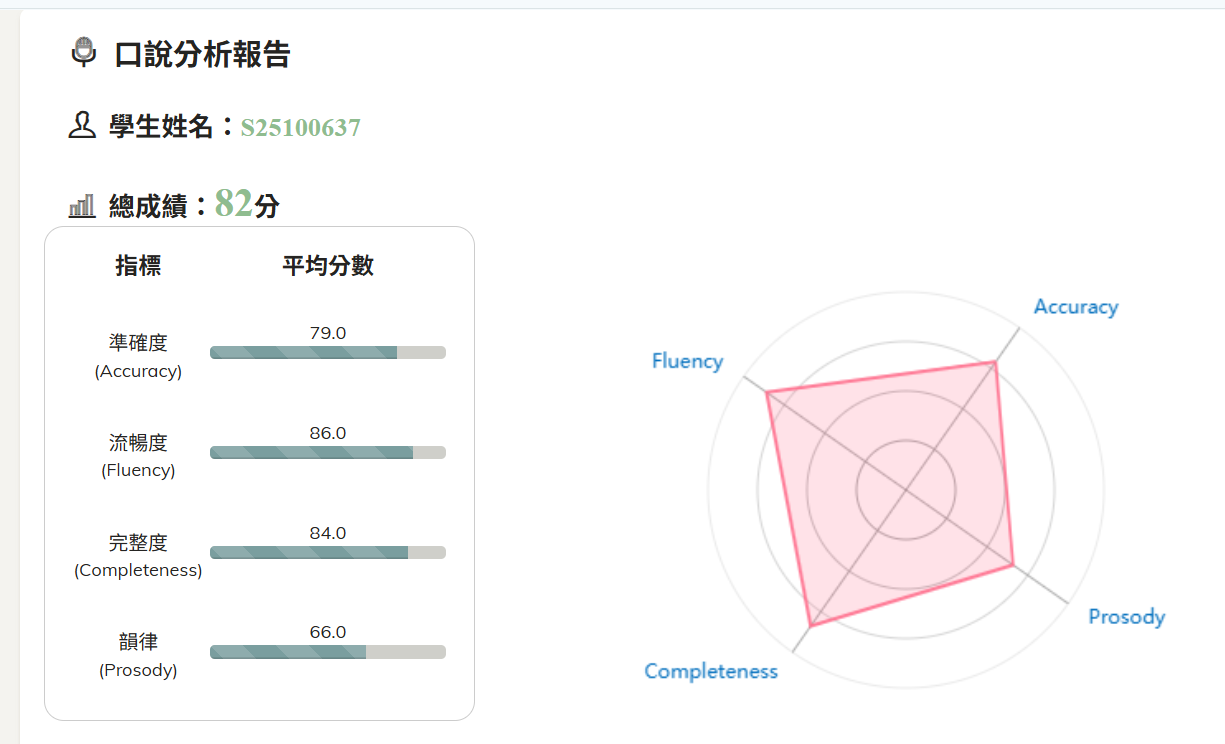Click the Accuracy label on radar chart

tap(1075, 307)
